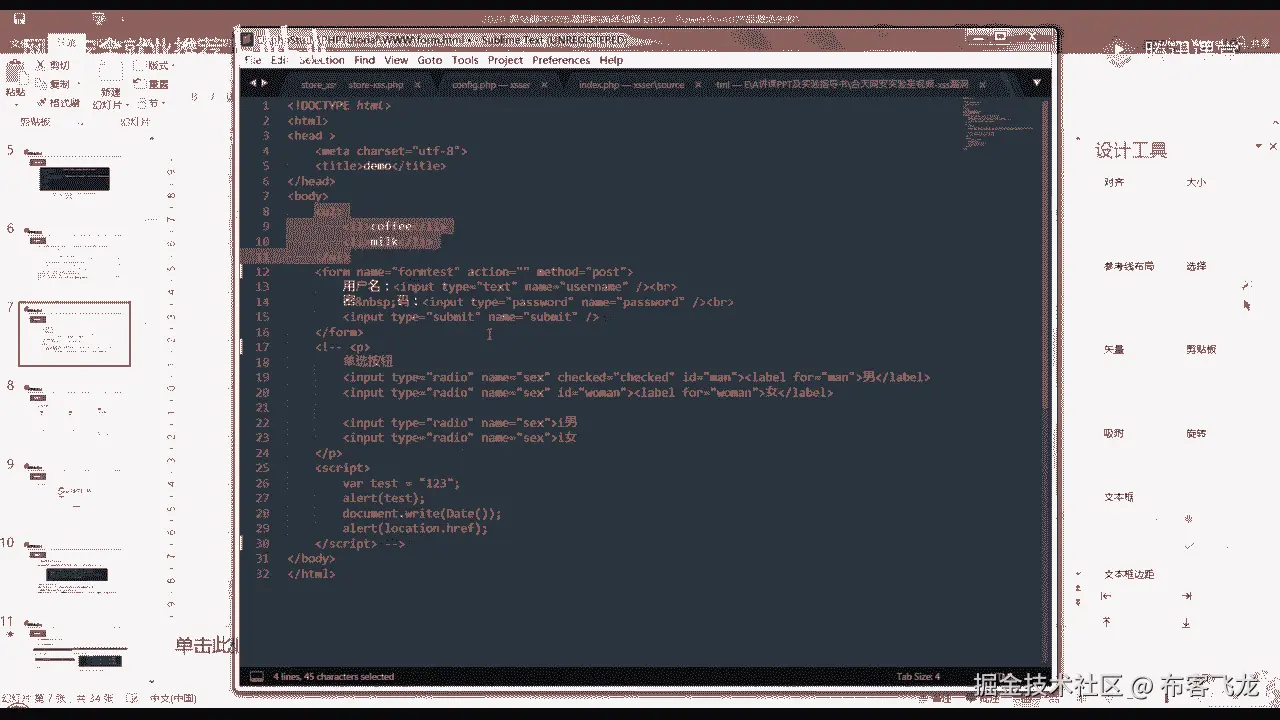
Task: Click 对齐 in the design tools pane
Action: pyautogui.click(x=1113, y=182)
